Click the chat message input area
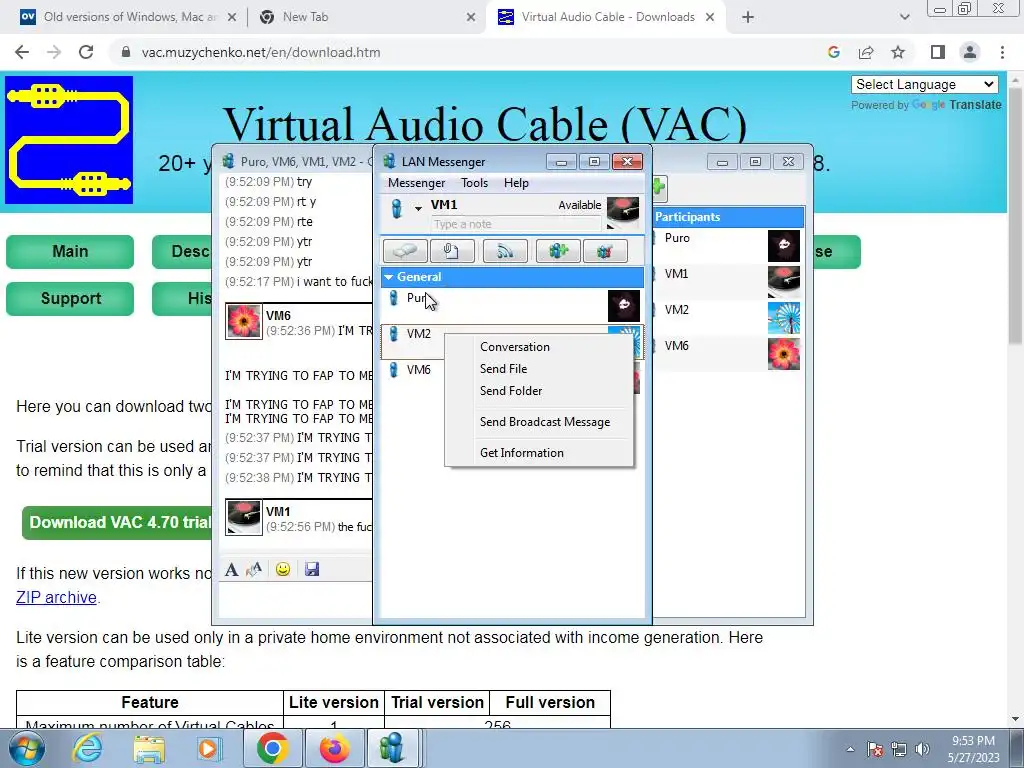The height and width of the screenshot is (768, 1024). tap(295, 600)
